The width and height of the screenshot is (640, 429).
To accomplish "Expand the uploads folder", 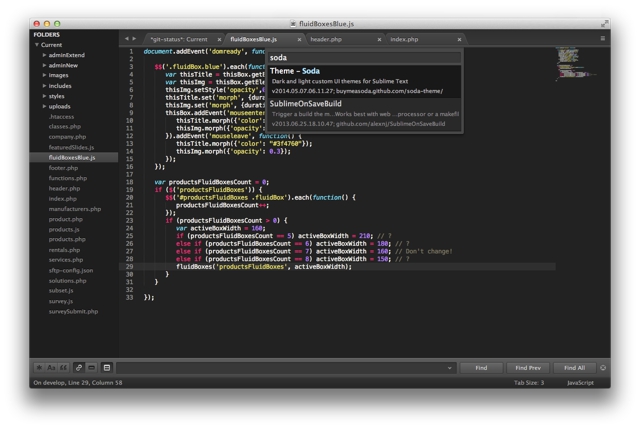I will (44, 106).
